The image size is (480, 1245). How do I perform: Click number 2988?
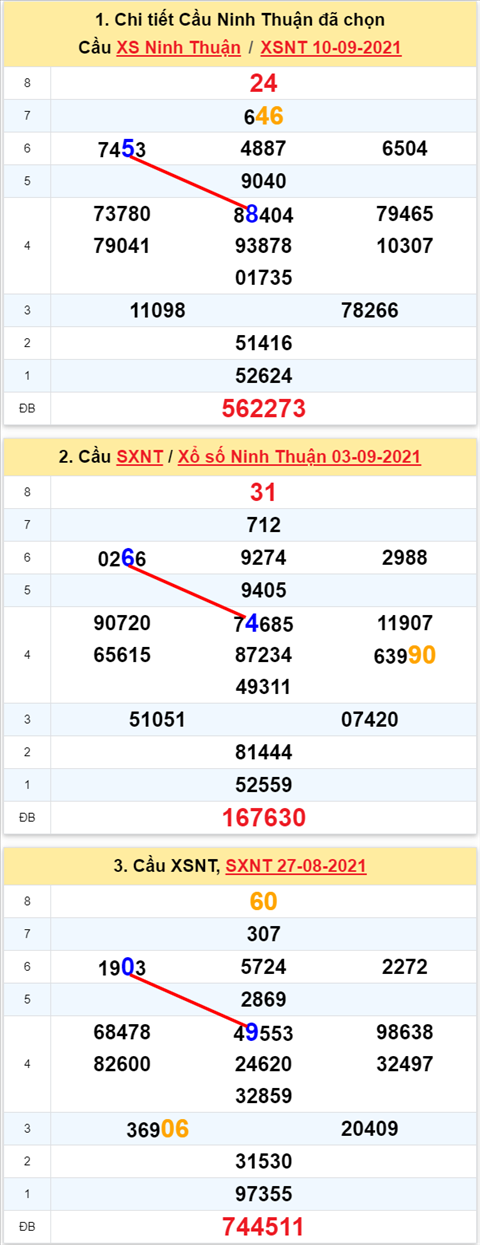click(405, 558)
